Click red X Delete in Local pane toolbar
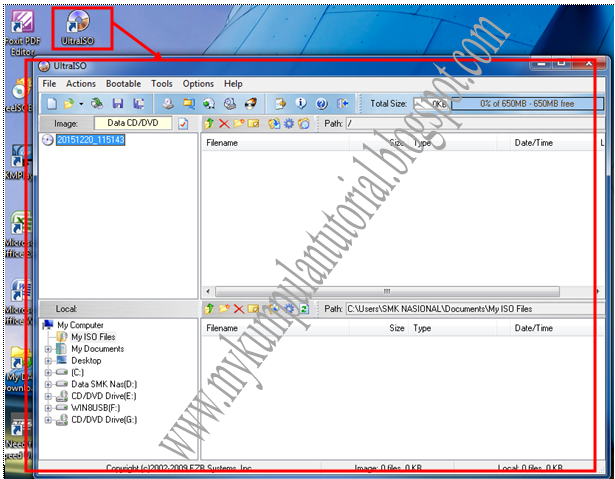The height and width of the screenshot is (479, 615). 239,309
